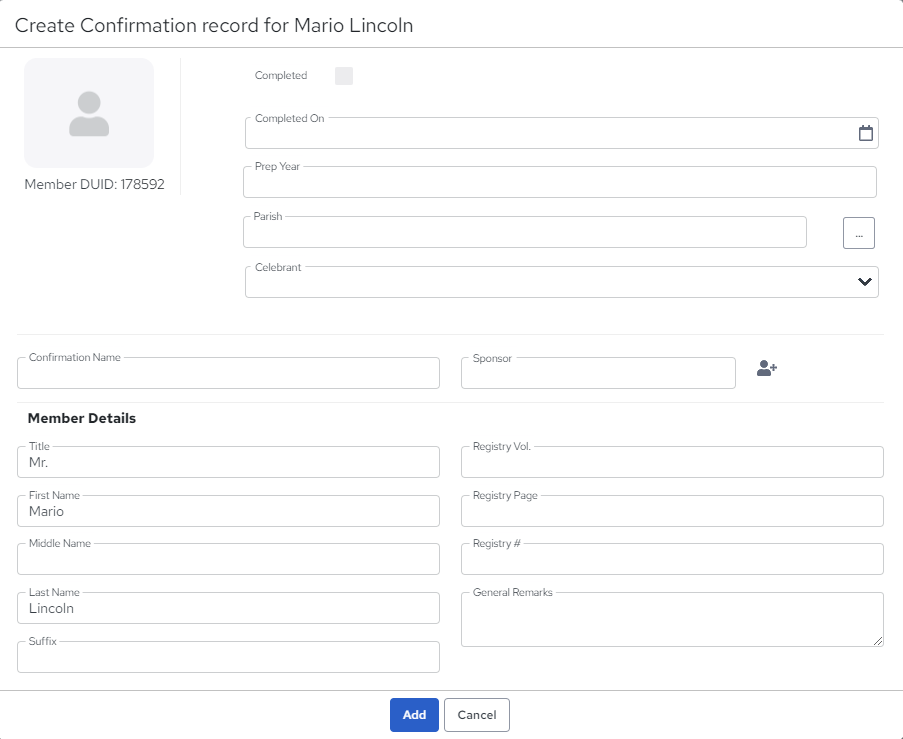
Task: Click the member profile photo placeholder
Action: tap(89, 113)
